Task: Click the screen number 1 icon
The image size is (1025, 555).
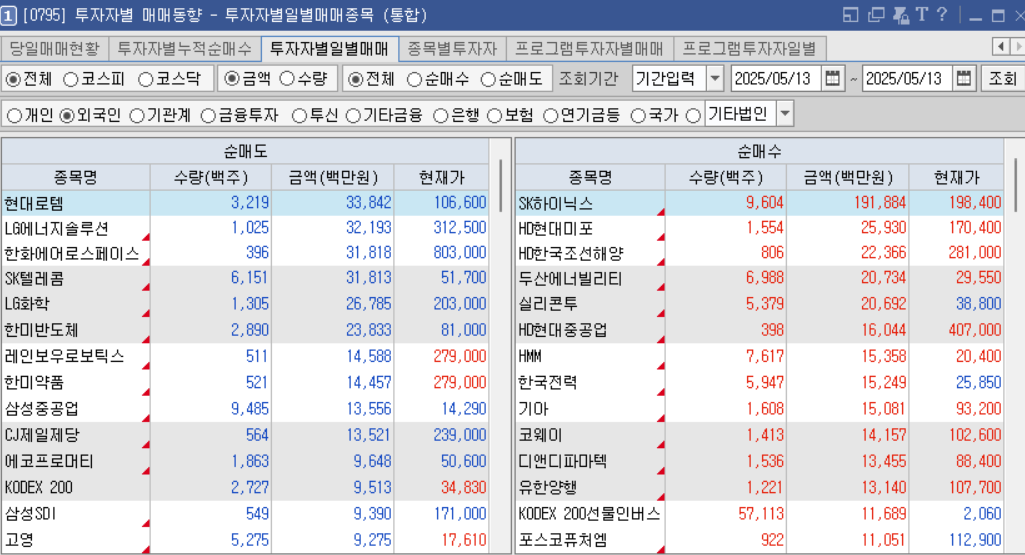Action: coord(8,15)
